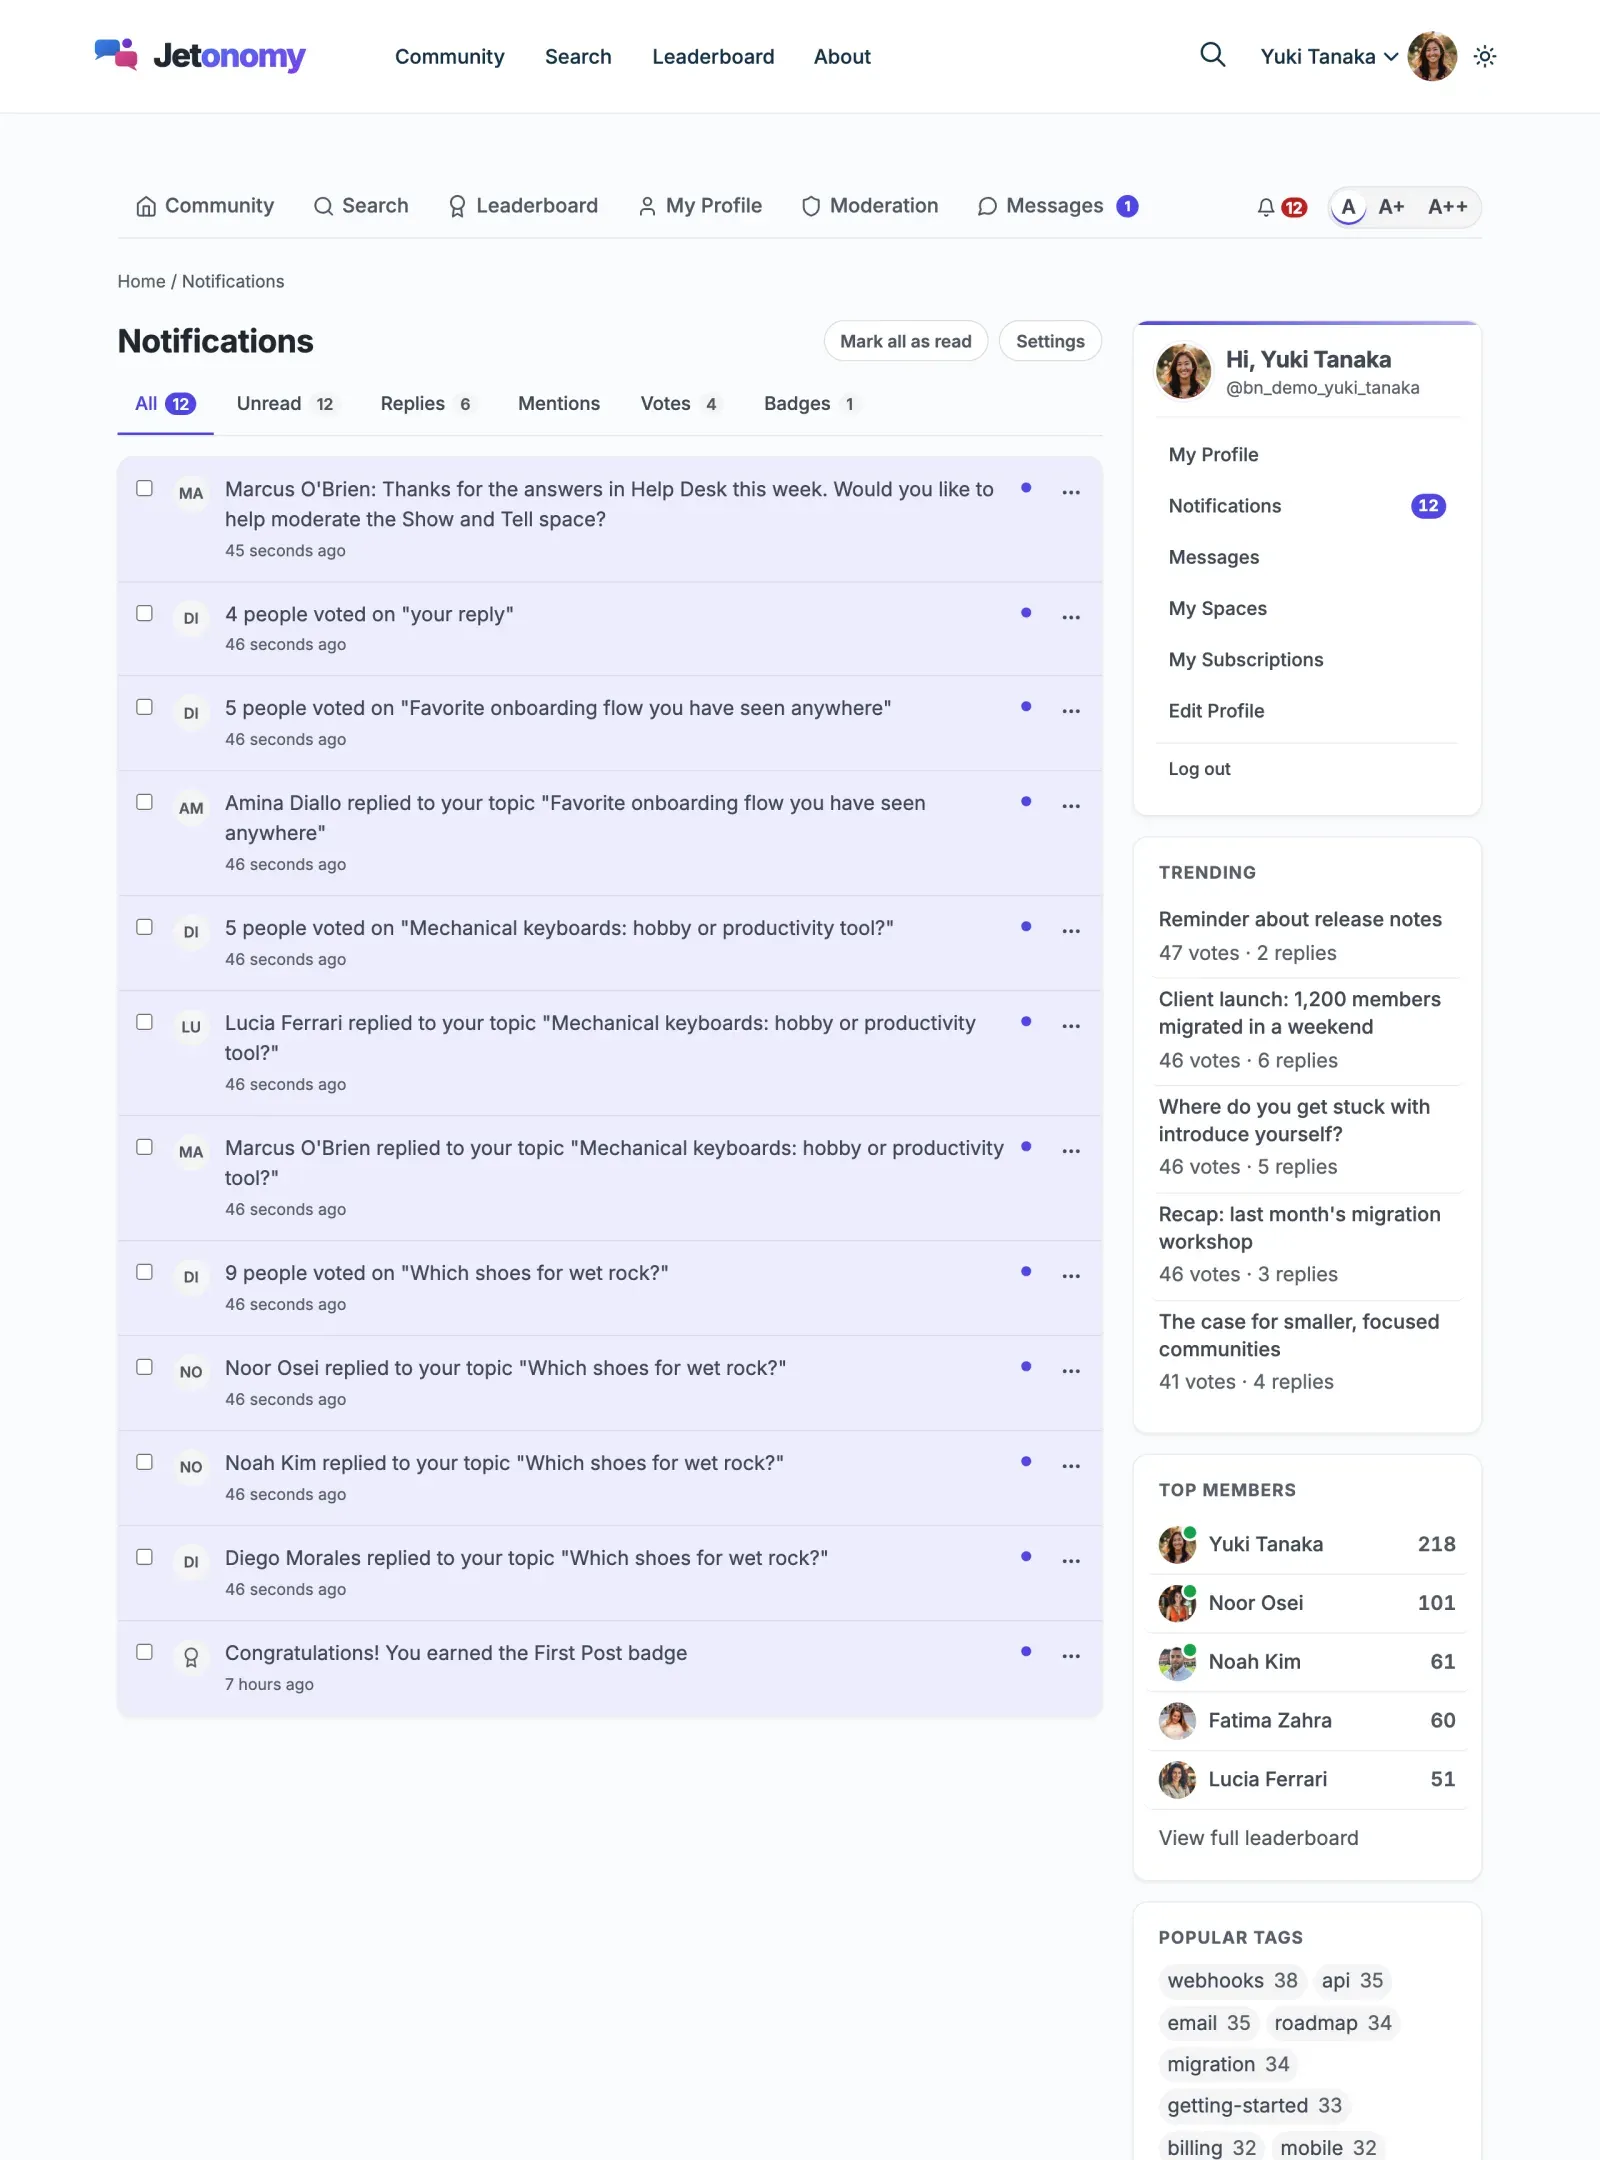Open more options for Lucia Ferrari's reply
Image resolution: width=1600 pixels, height=2160 pixels.
click(x=1071, y=1026)
